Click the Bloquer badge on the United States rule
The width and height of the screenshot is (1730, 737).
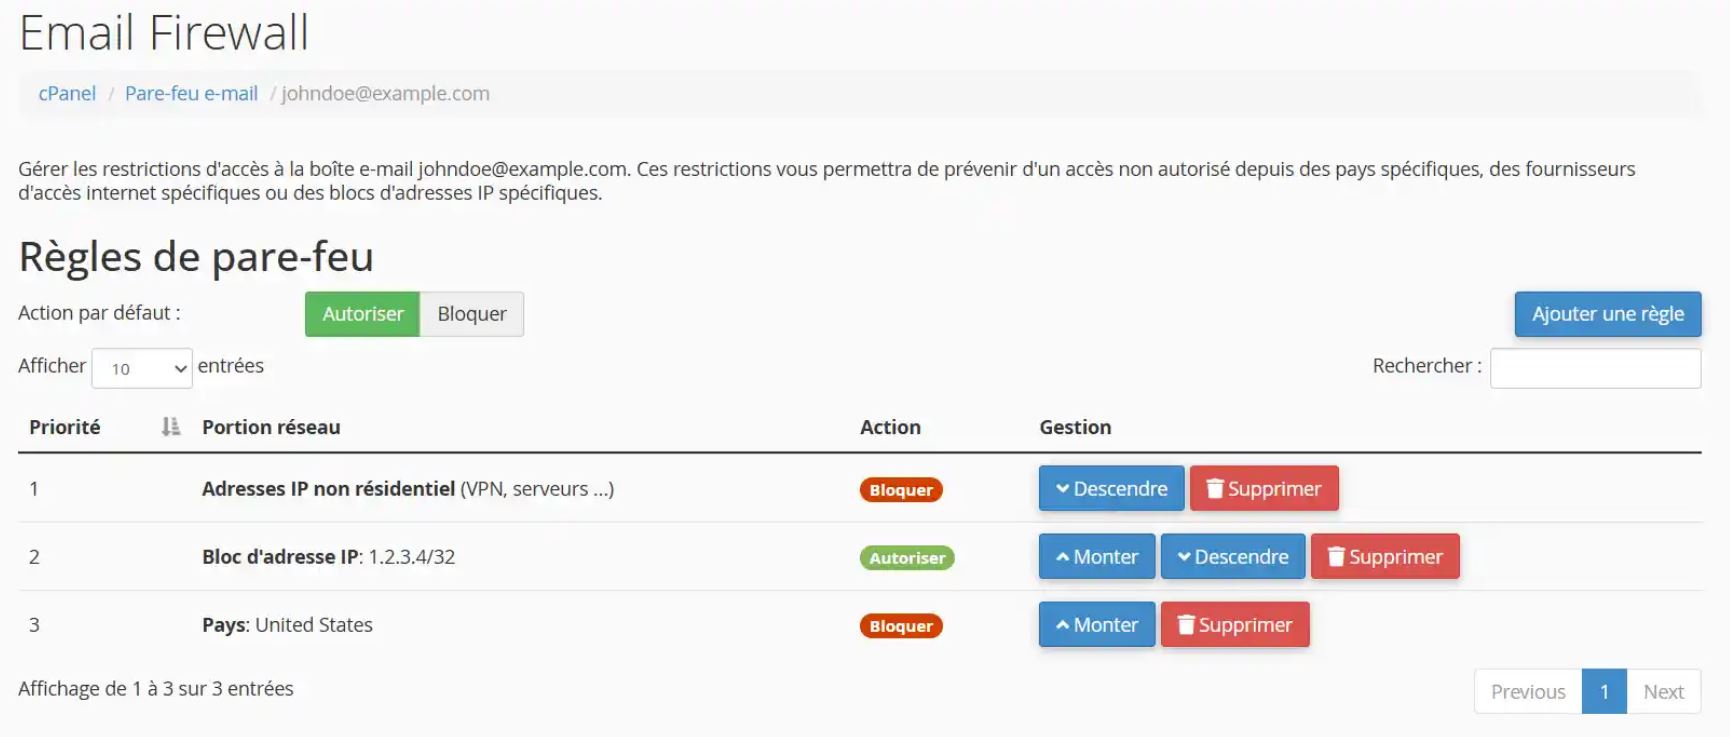tap(899, 626)
